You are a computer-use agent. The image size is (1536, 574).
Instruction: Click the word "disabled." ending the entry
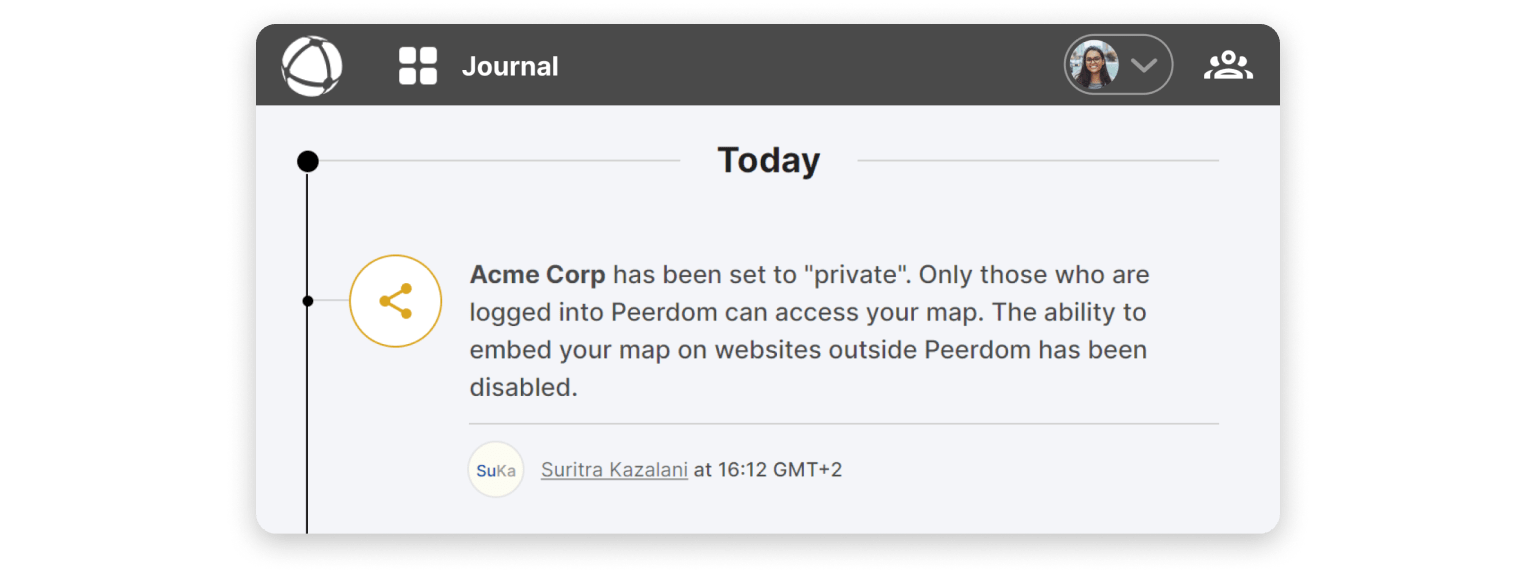pos(524,388)
